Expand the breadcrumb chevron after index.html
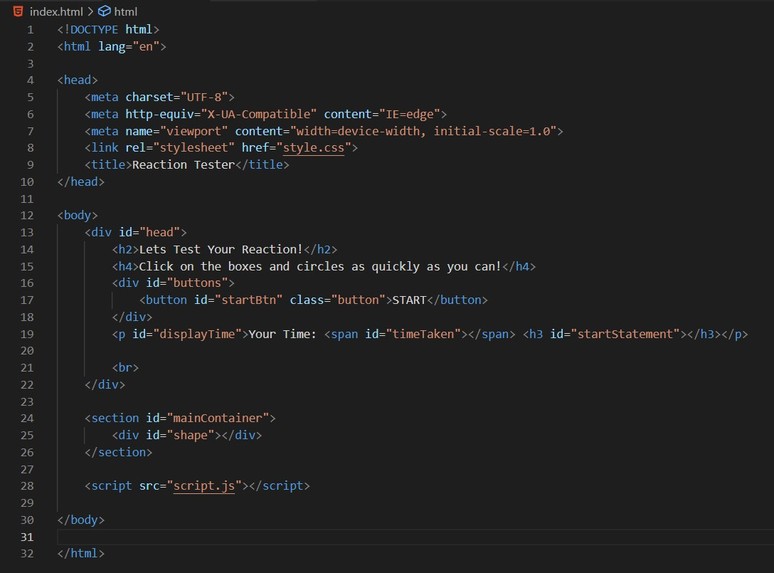Viewport: 774px width, 573px height. (90, 11)
